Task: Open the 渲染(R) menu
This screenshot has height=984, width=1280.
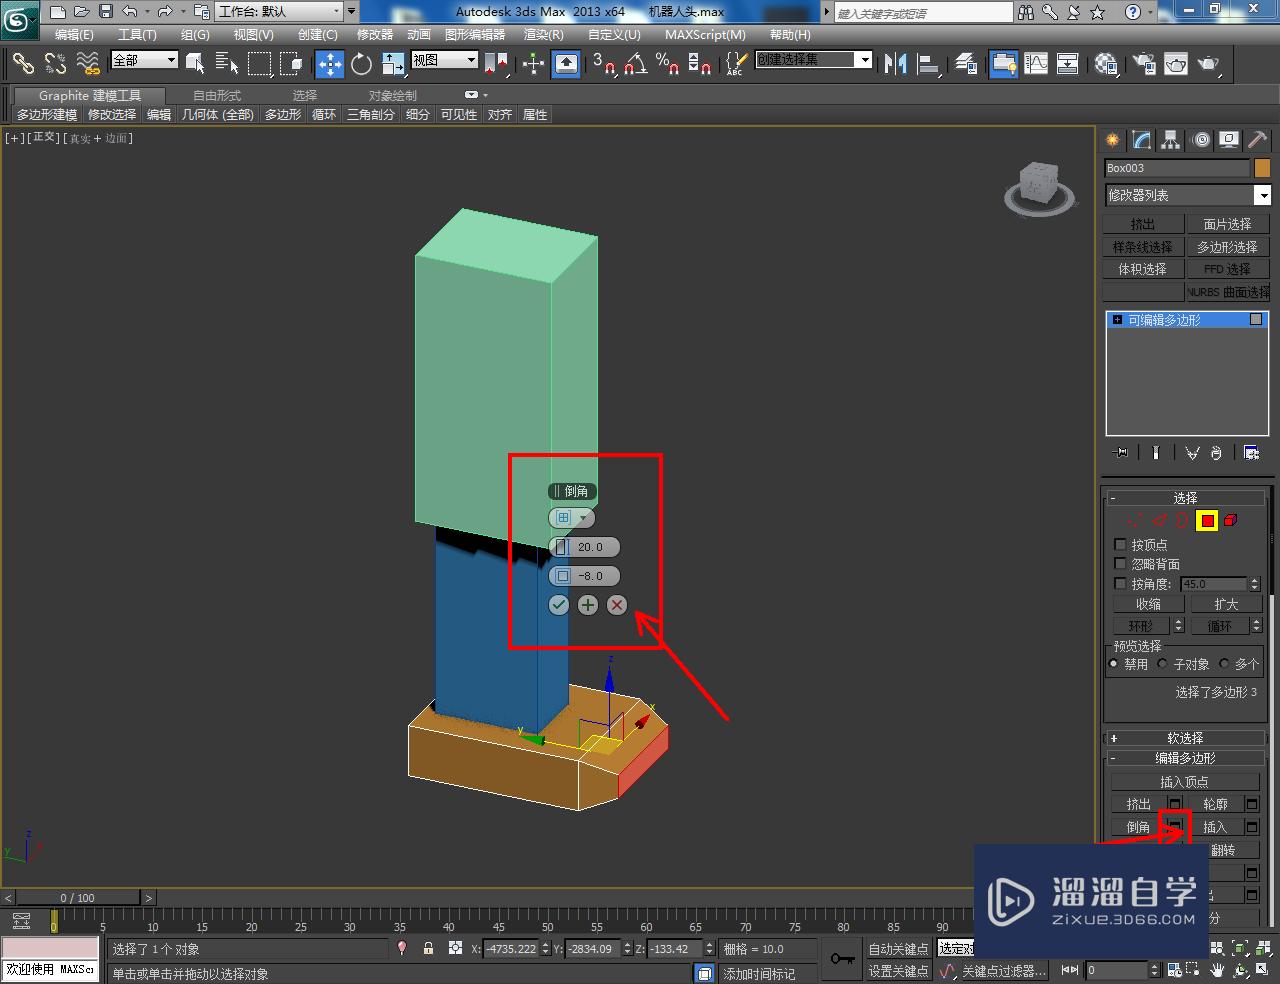Action: point(544,35)
